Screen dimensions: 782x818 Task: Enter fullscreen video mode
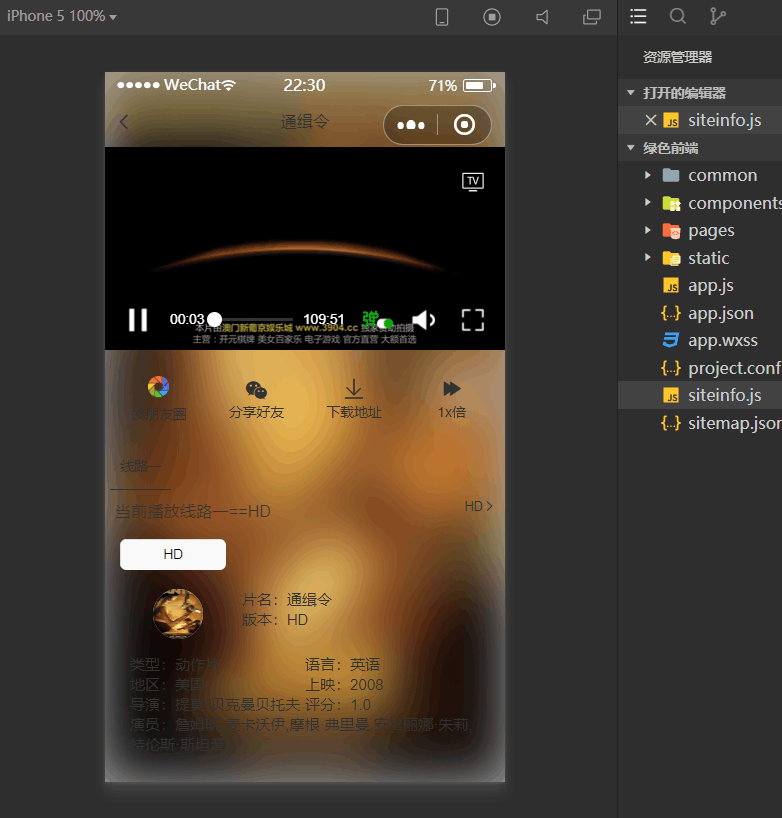(x=472, y=320)
